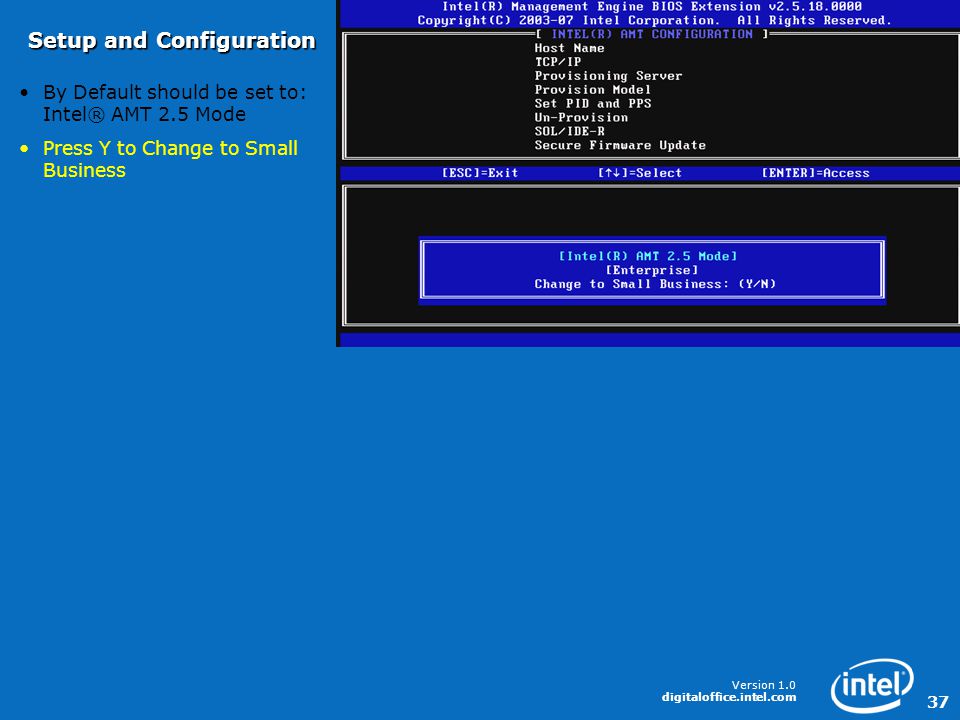Viewport: 960px width, 720px height.
Task: Click the [ESC]=Exit hint
Action: click(480, 173)
